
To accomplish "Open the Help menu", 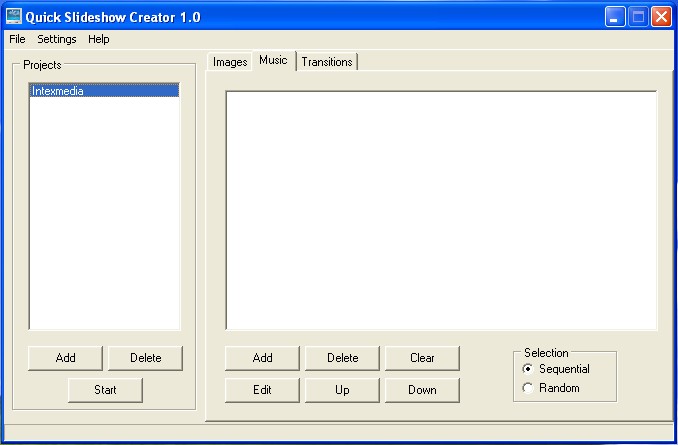I will click(x=99, y=39).
